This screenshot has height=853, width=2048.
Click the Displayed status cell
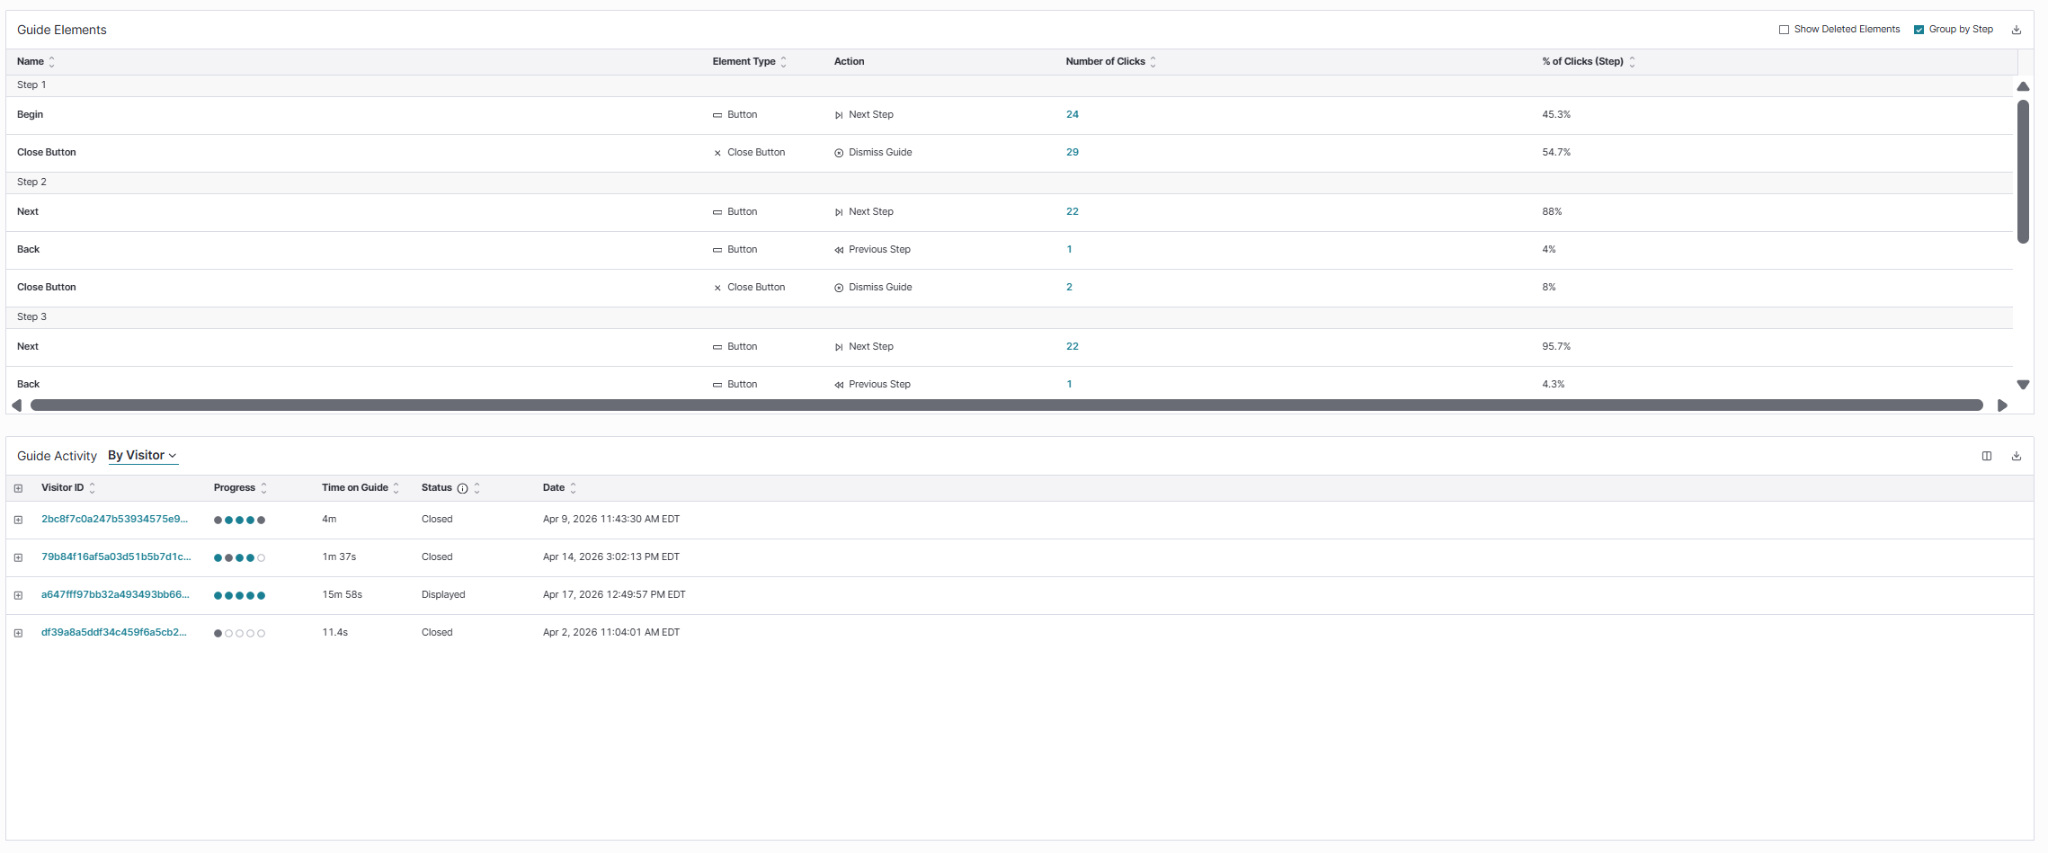pyautogui.click(x=443, y=594)
